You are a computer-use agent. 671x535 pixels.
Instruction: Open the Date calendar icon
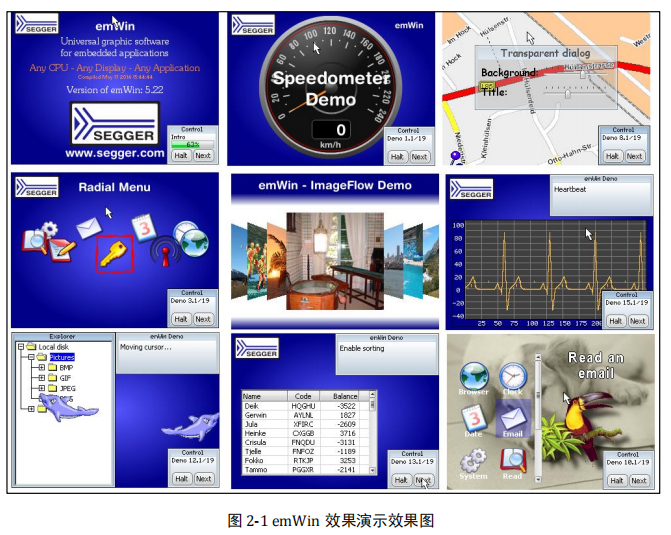click(474, 418)
